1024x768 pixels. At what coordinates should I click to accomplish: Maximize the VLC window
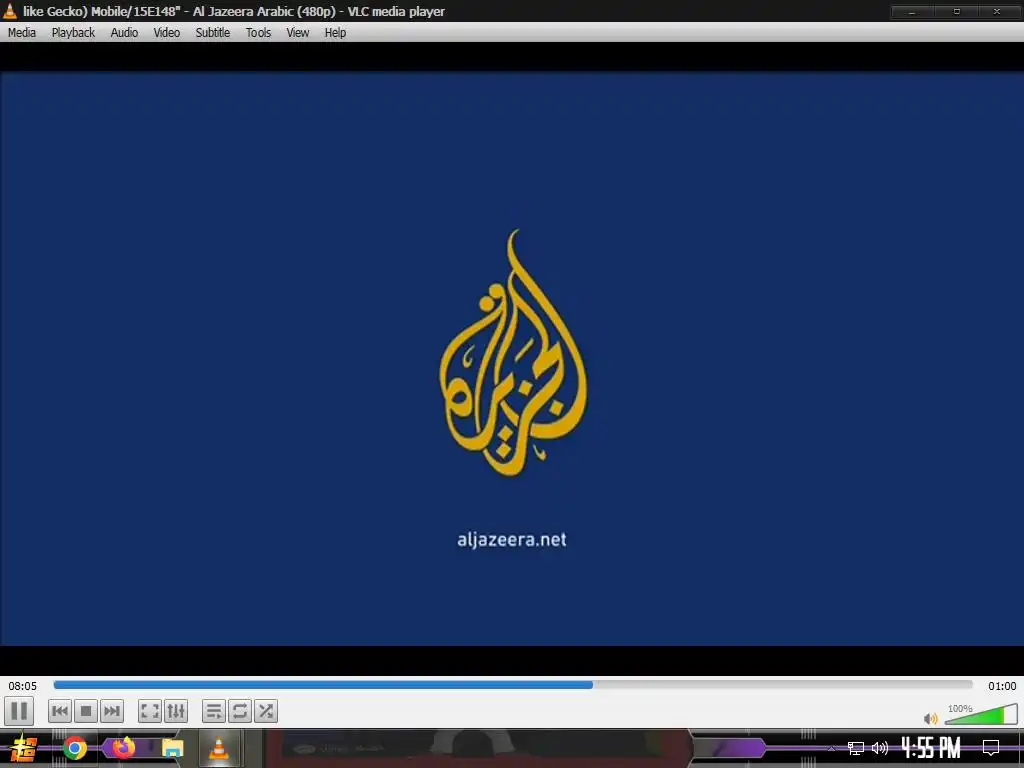(957, 12)
